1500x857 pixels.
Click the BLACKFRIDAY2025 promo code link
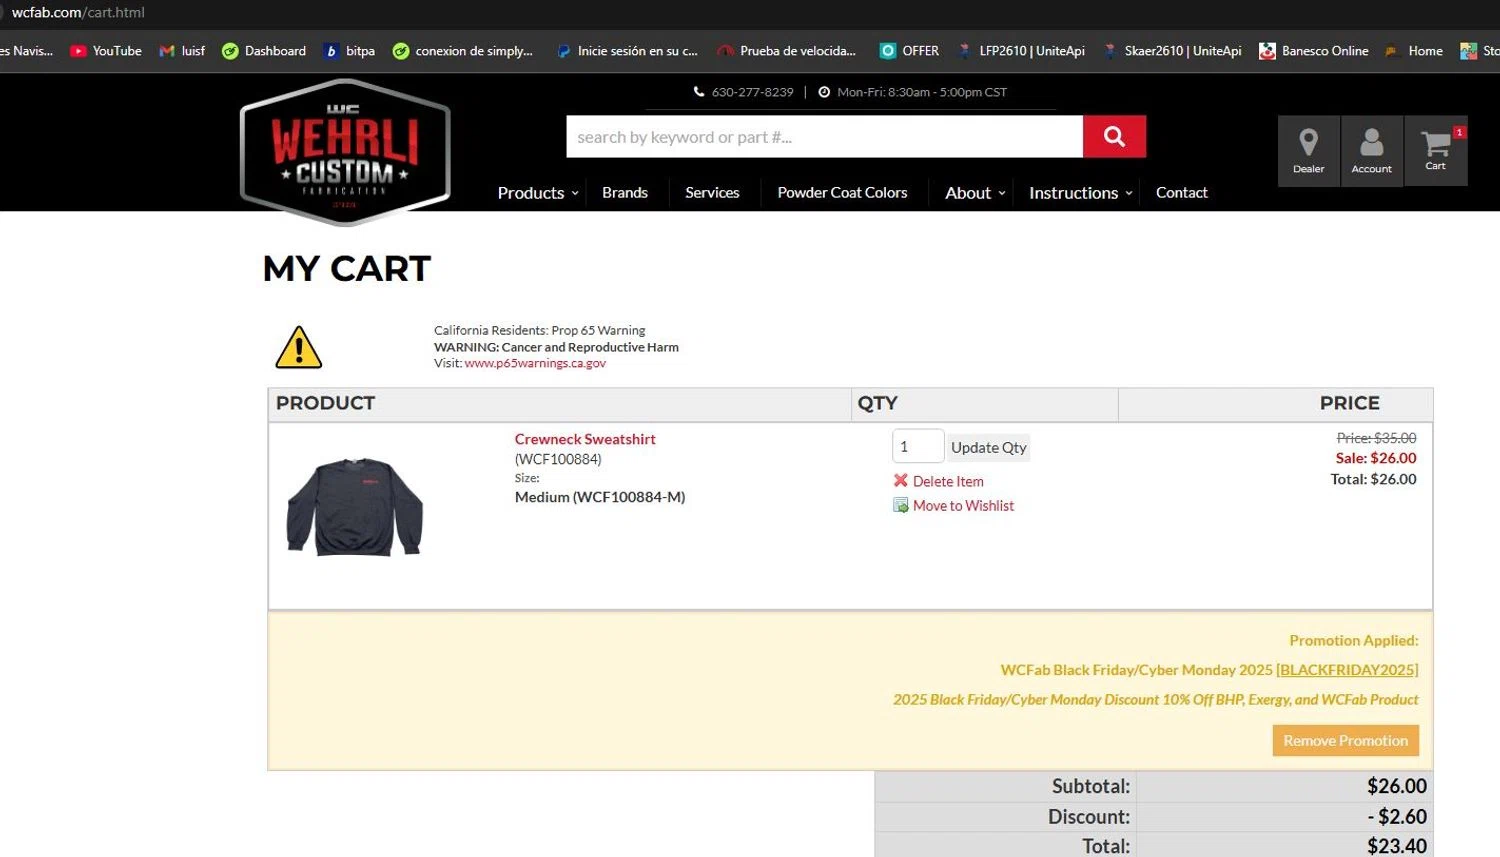(1347, 670)
